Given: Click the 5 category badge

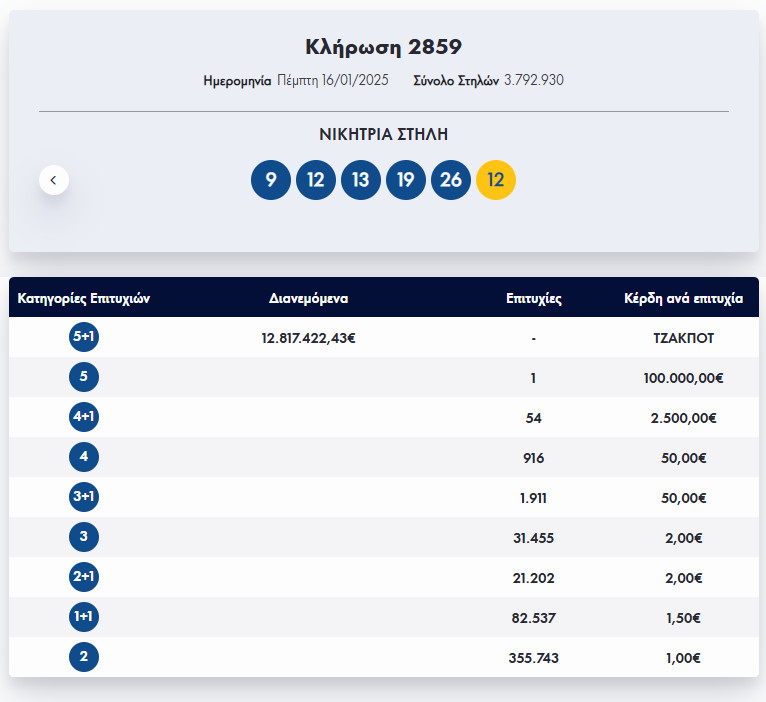Looking at the screenshot, I should click(84, 377).
